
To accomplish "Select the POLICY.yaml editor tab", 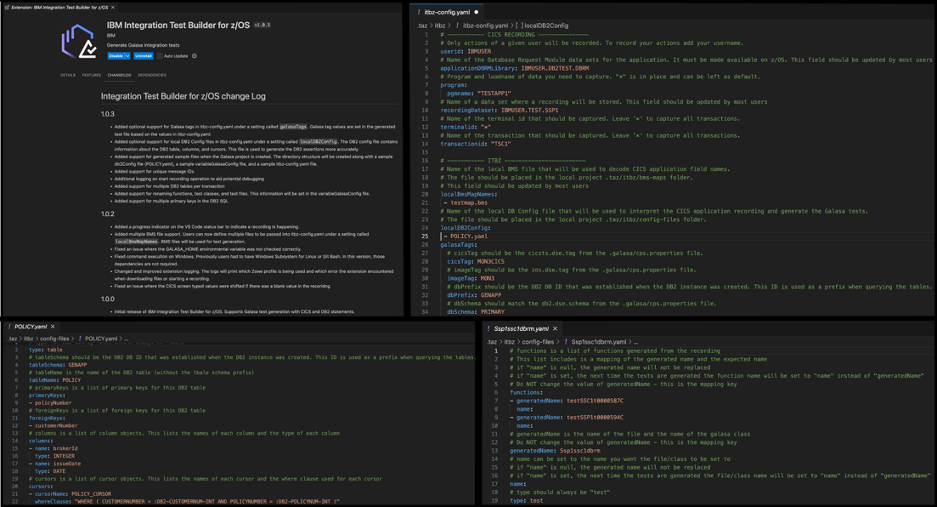I will [x=30, y=326].
